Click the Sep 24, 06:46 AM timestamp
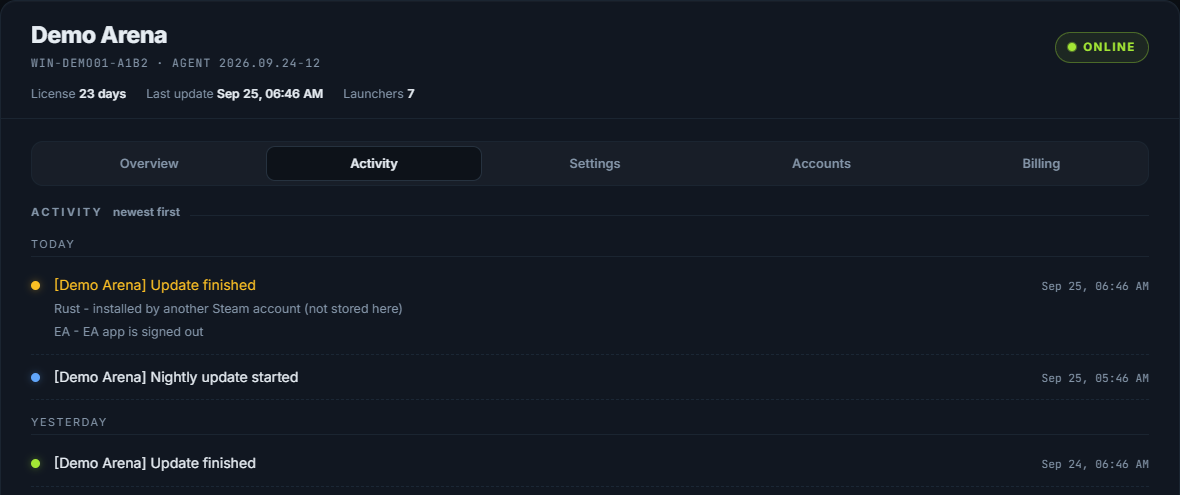Image resolution: width=1180 pixels, height=495 pixels. click(x=1095, y=464)
